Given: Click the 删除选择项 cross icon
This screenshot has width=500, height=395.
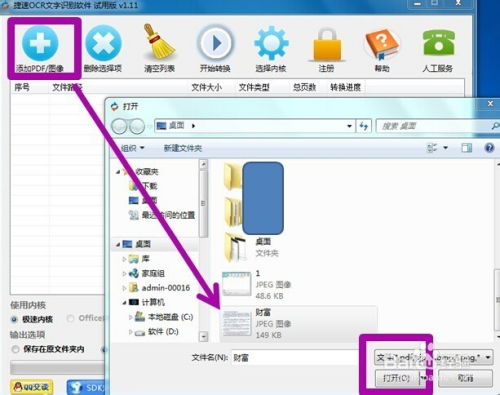Looking at the screenshot, I should coord(103,44).
